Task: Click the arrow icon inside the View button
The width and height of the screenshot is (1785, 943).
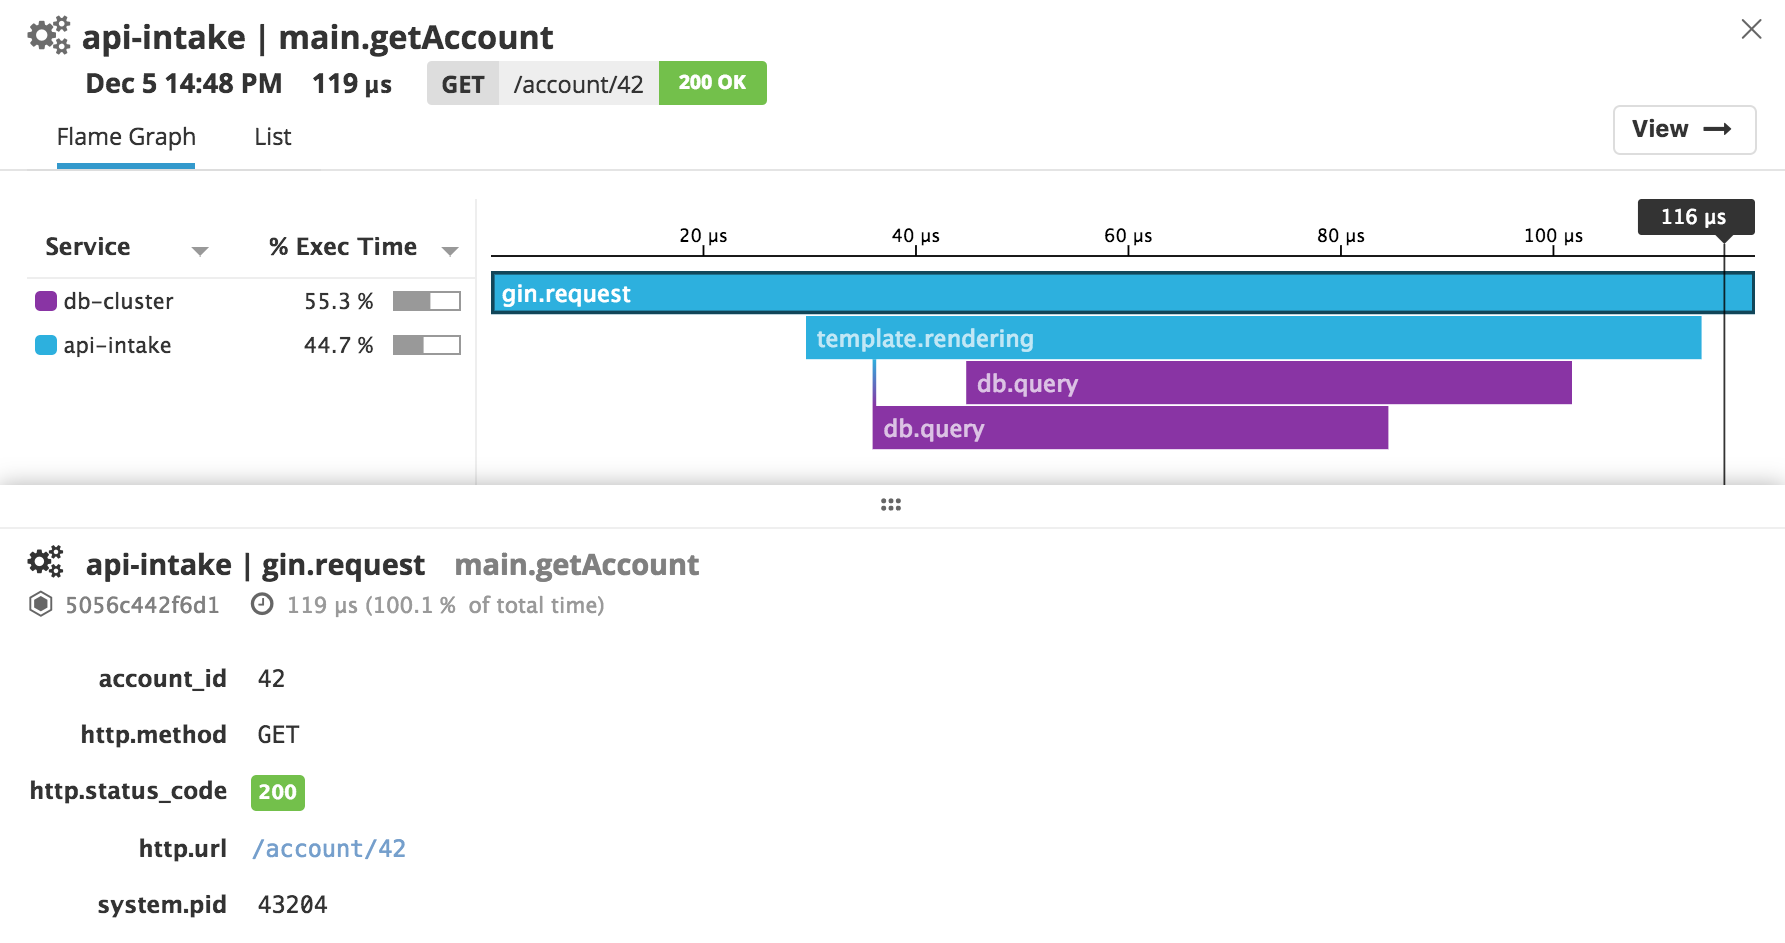Action: point(1717,129)
